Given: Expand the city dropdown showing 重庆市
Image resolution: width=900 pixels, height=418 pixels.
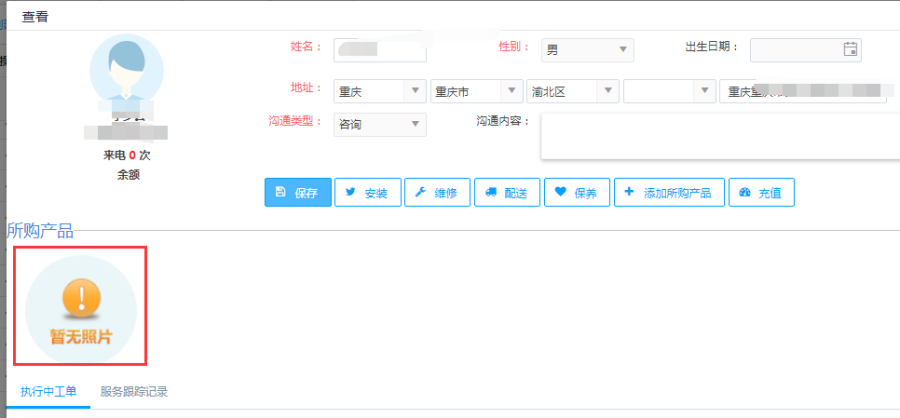Looking at the screenshot, I should click(476, 91).
